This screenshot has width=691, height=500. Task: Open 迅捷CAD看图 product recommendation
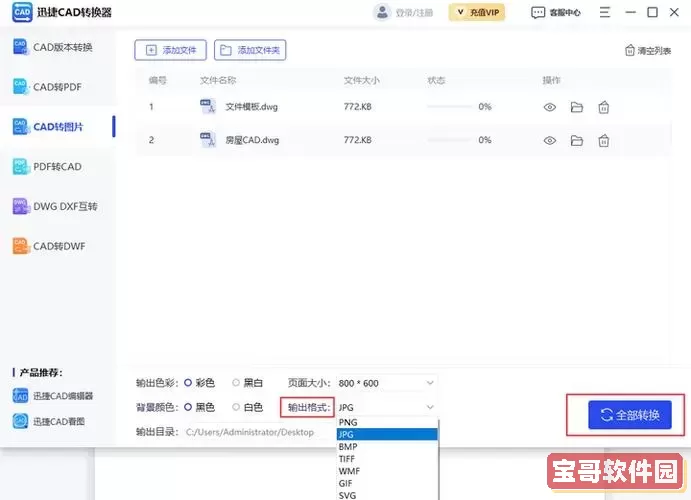48,421
